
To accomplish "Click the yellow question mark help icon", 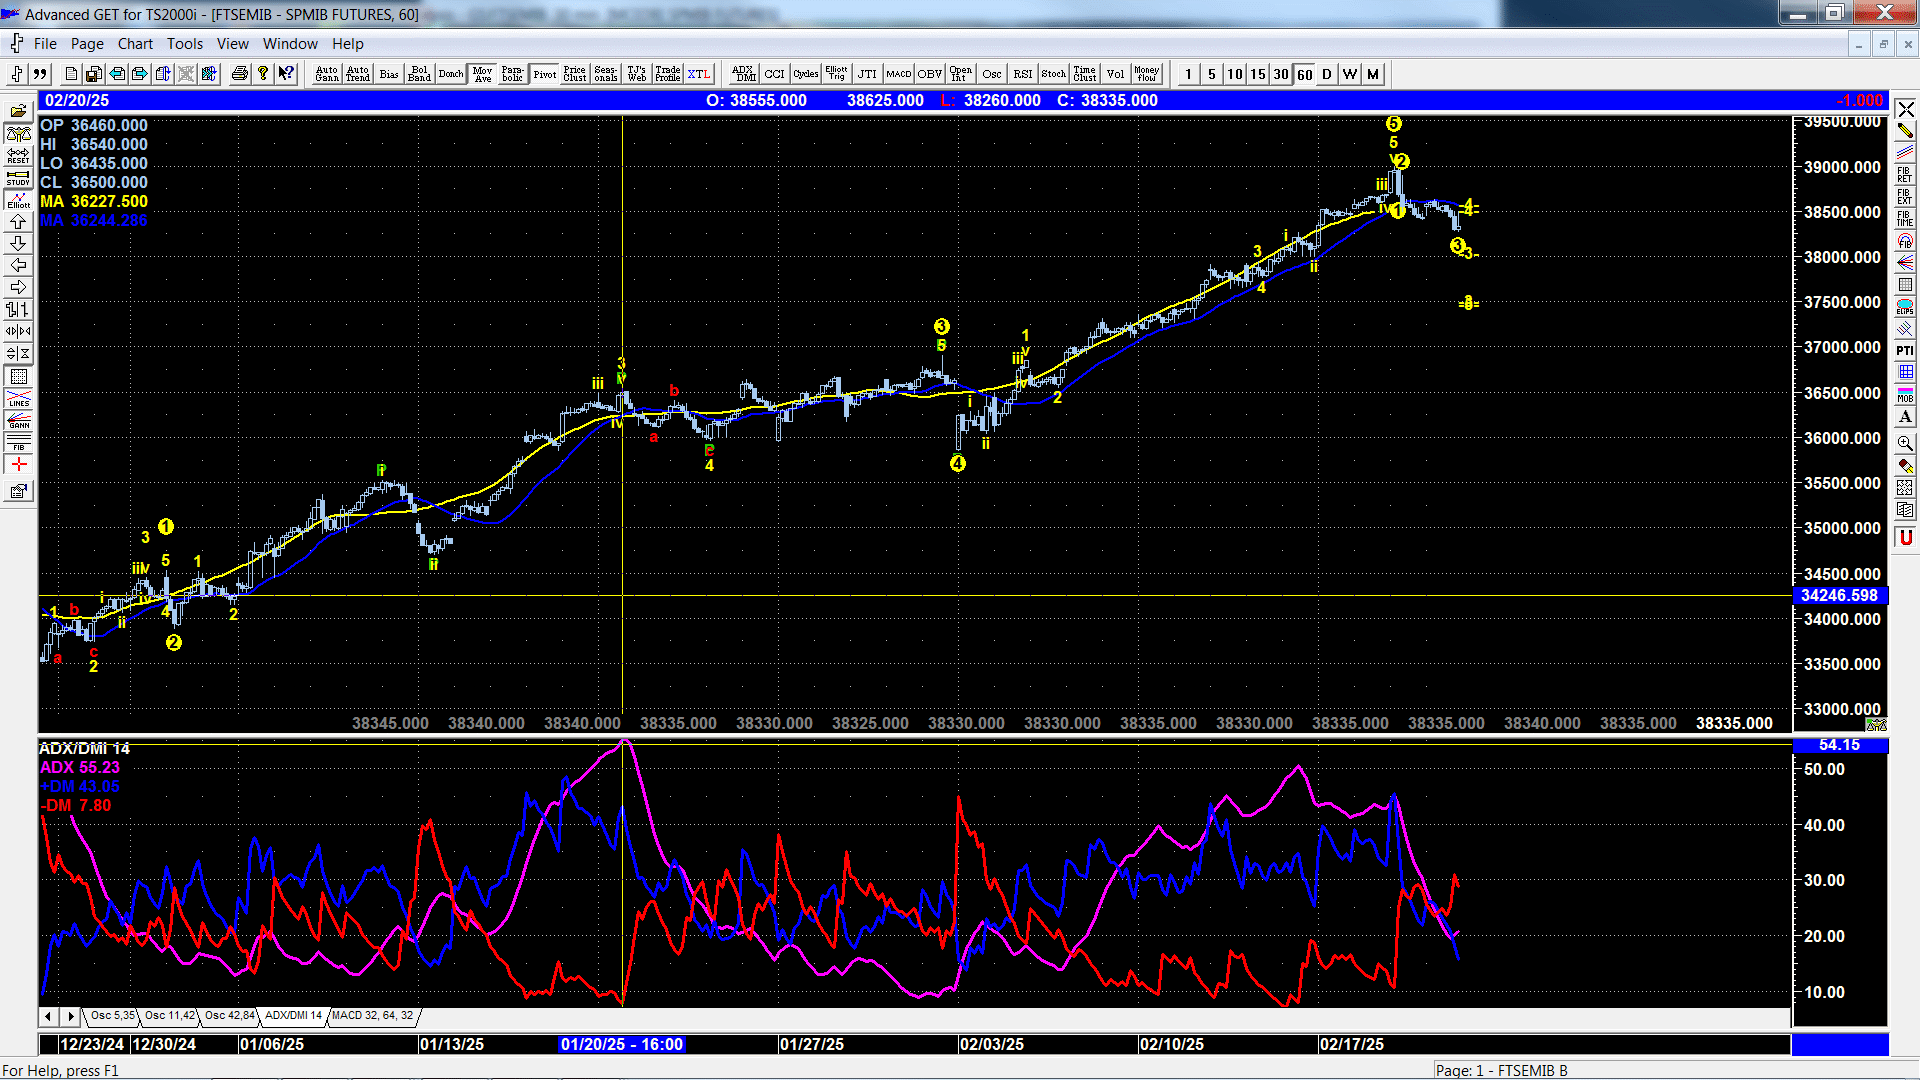I will click(x=263, y=74).
